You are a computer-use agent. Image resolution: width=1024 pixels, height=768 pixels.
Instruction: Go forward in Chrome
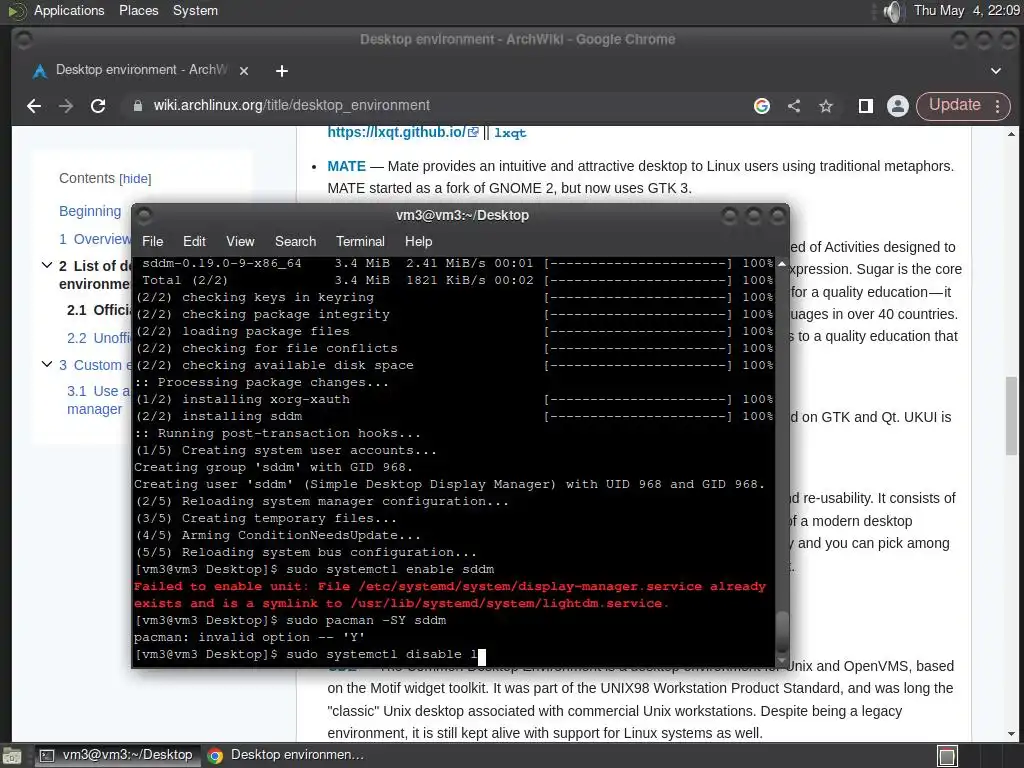(x=66, y=106)
